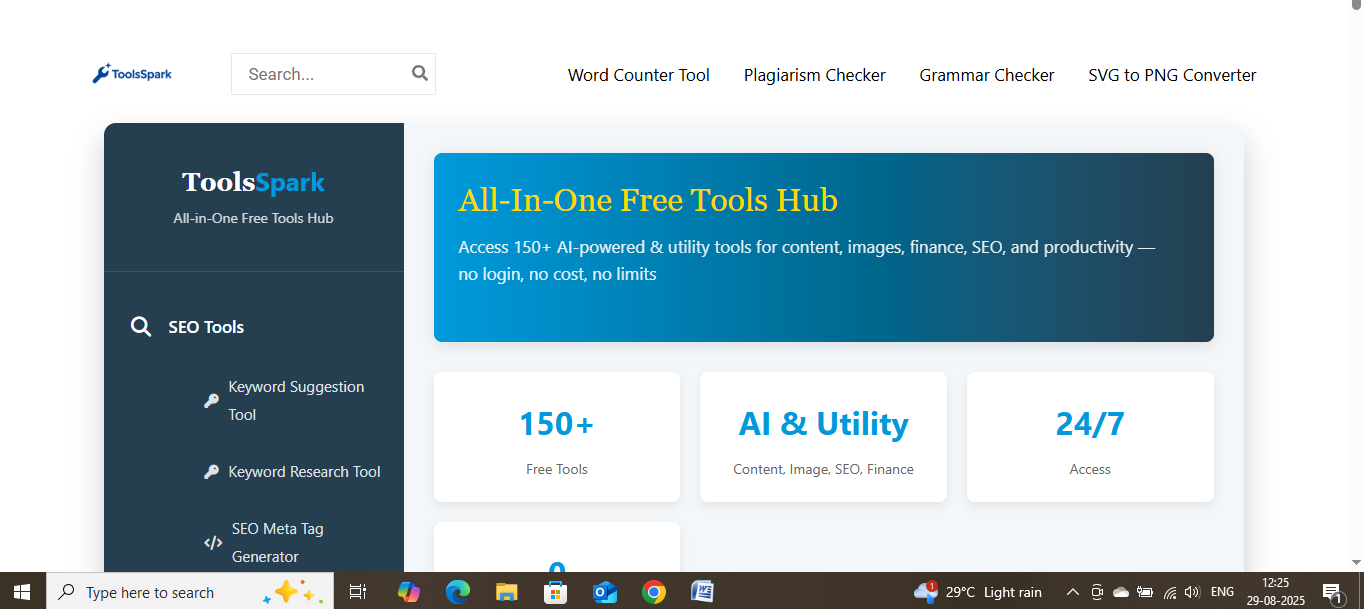Click the code icon beside SEO Meta Tag Generator

[213, 542]
